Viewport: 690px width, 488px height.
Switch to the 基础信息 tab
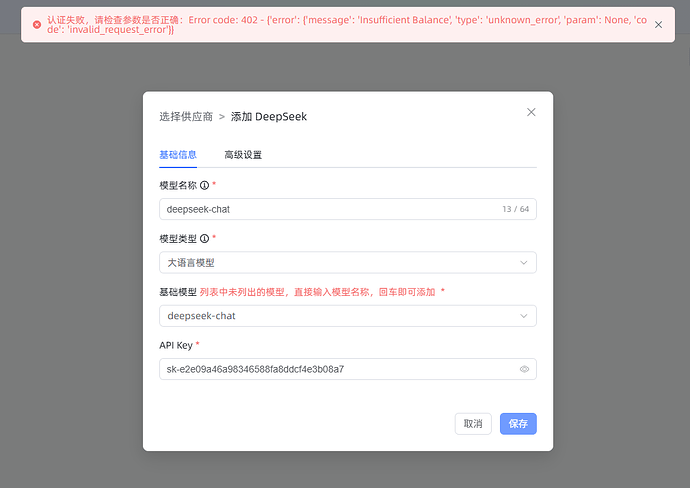178,155
